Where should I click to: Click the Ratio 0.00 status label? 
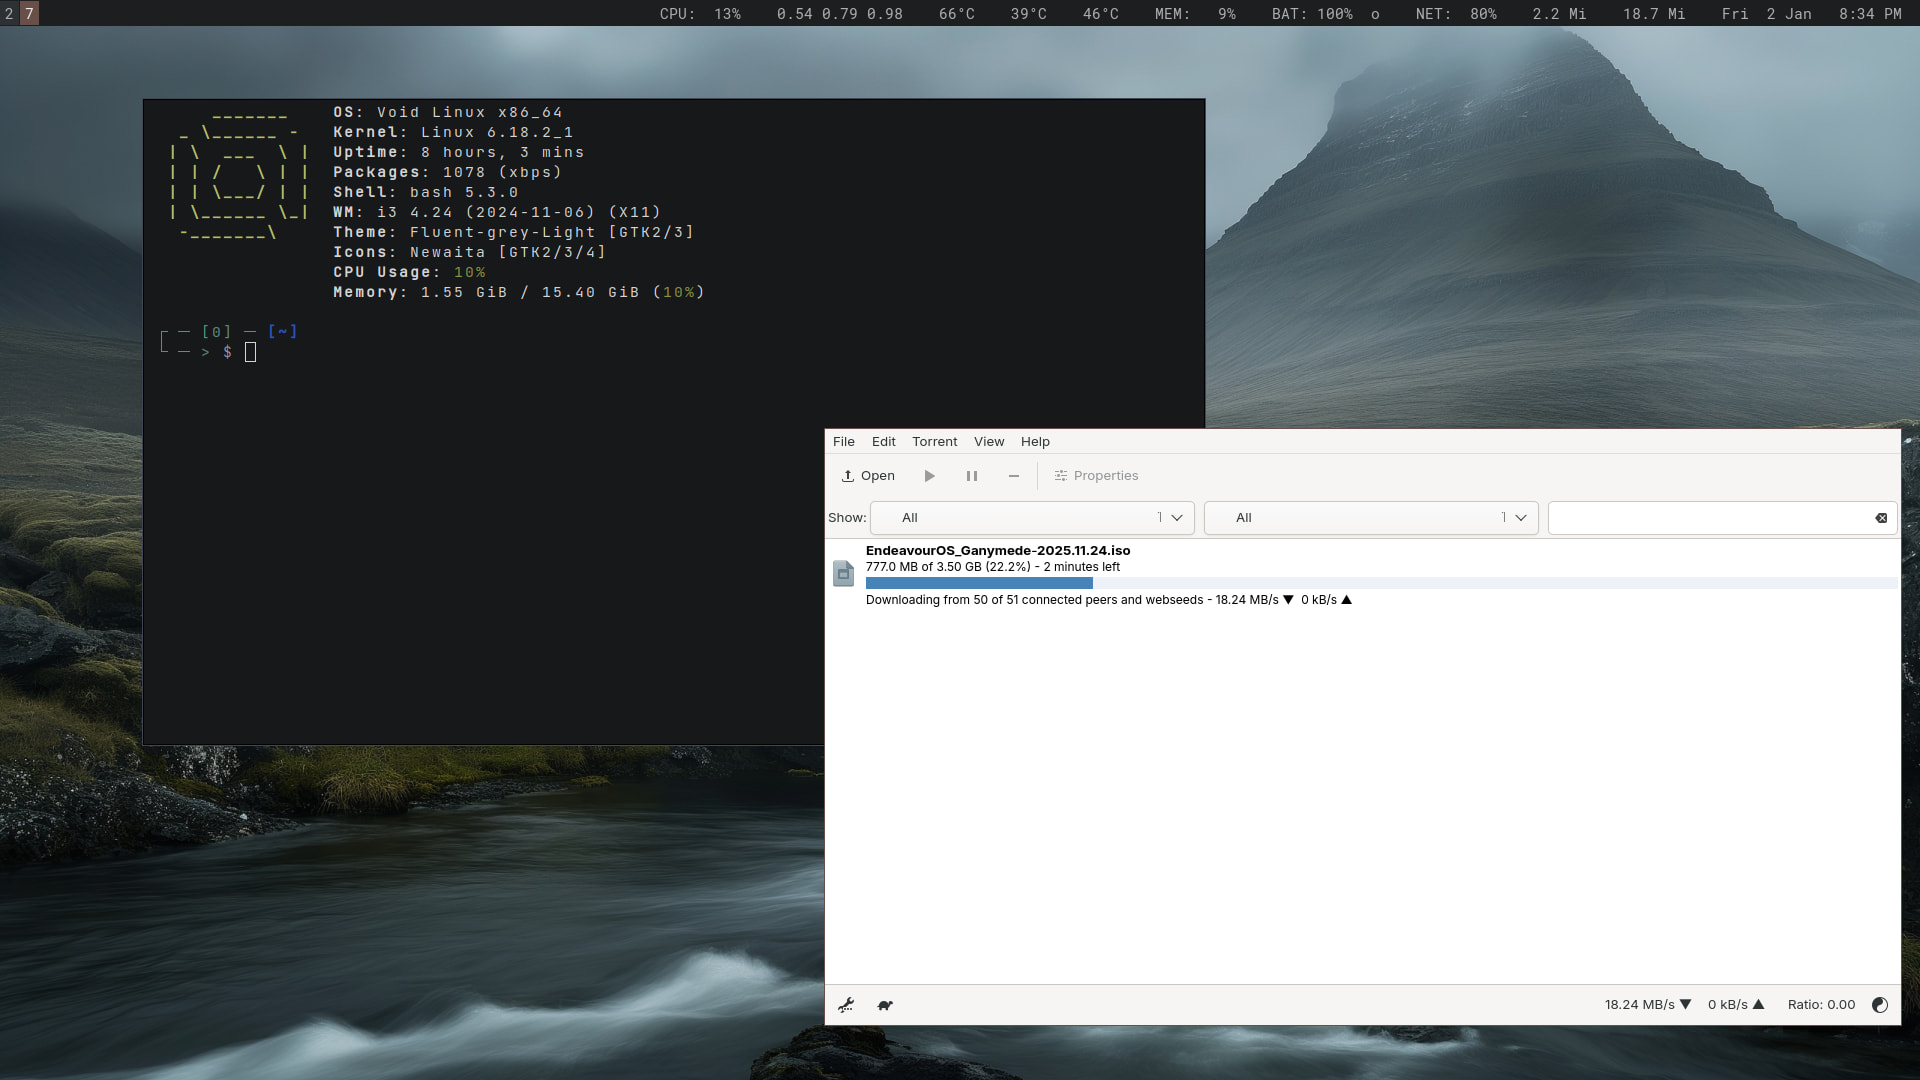pos(1821,1005)
